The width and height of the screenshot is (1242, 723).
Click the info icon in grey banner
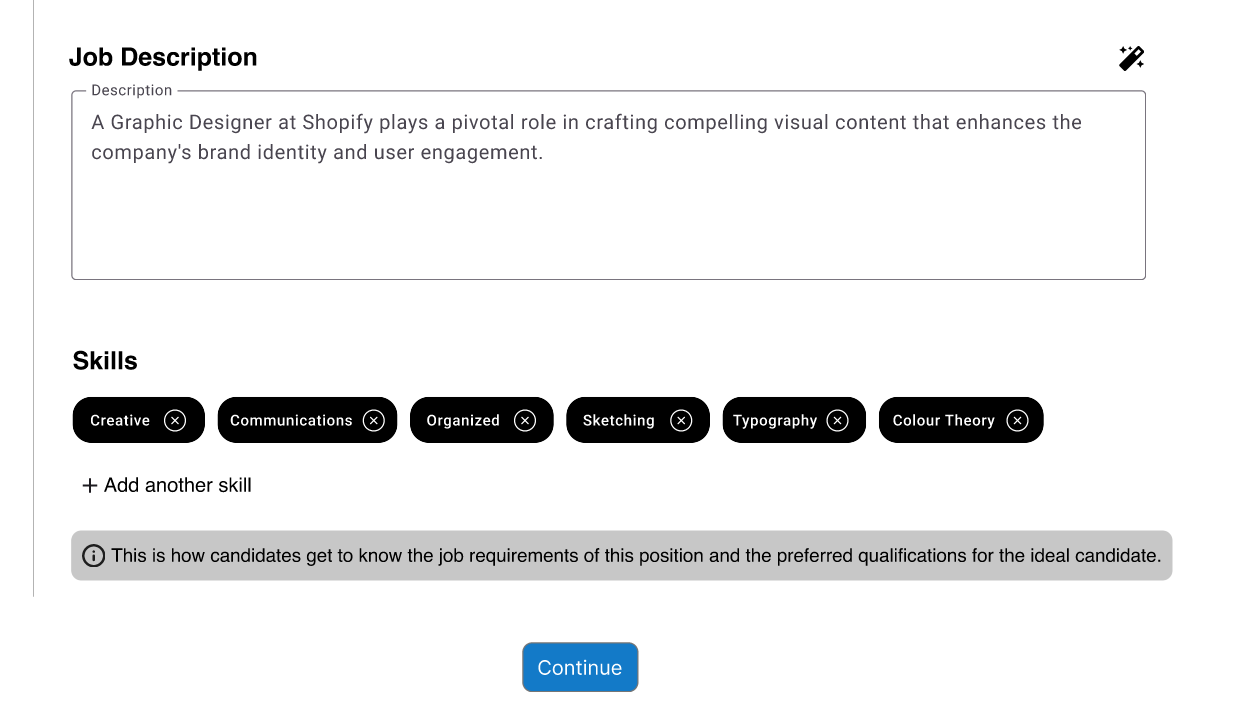click(93, 556)
